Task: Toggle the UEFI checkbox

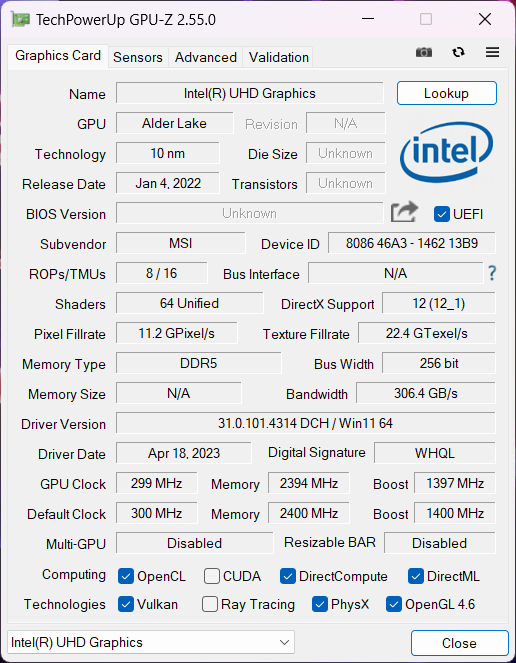Action: coord(442,214)
